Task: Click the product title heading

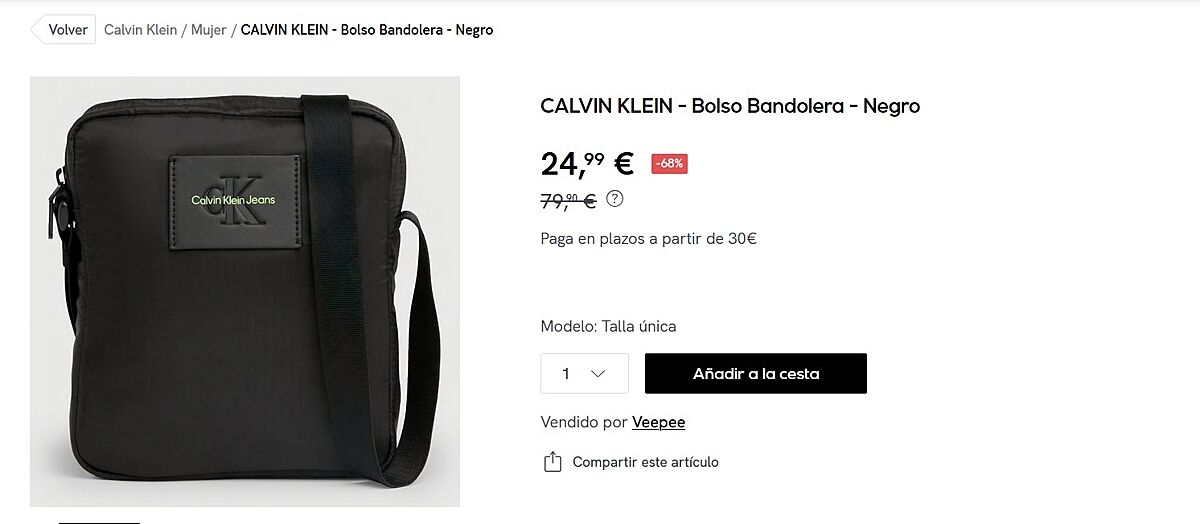Action: pos(730,105)
